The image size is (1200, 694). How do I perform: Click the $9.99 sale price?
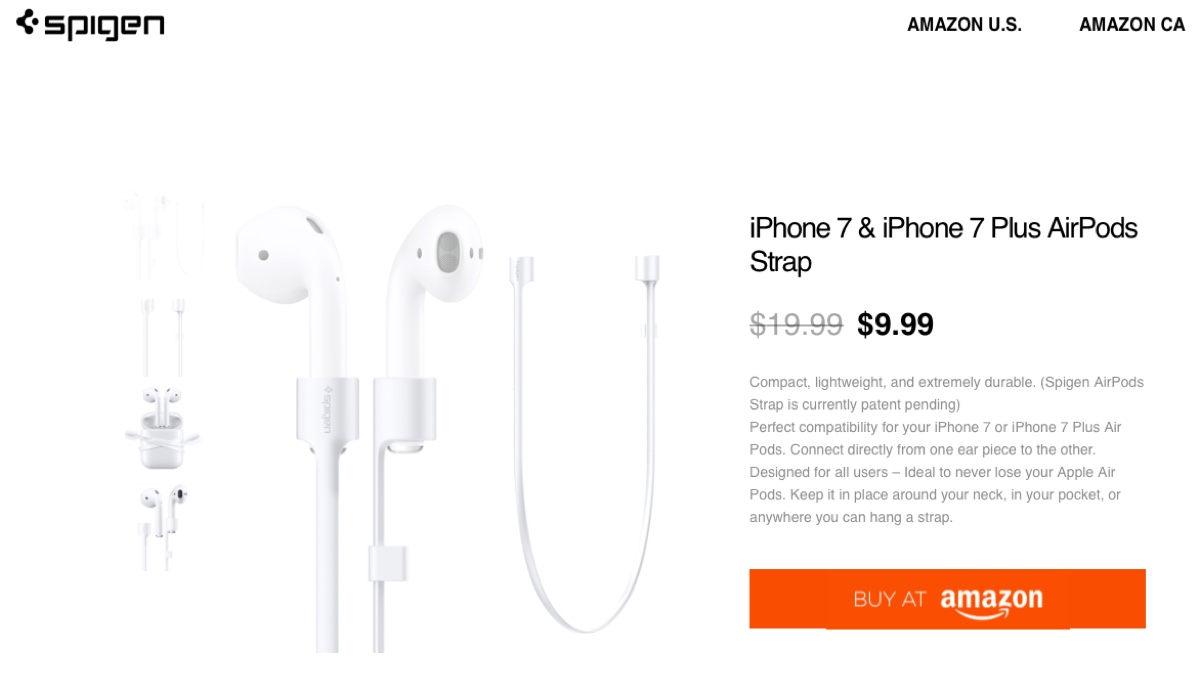click(x=895, y=325)
